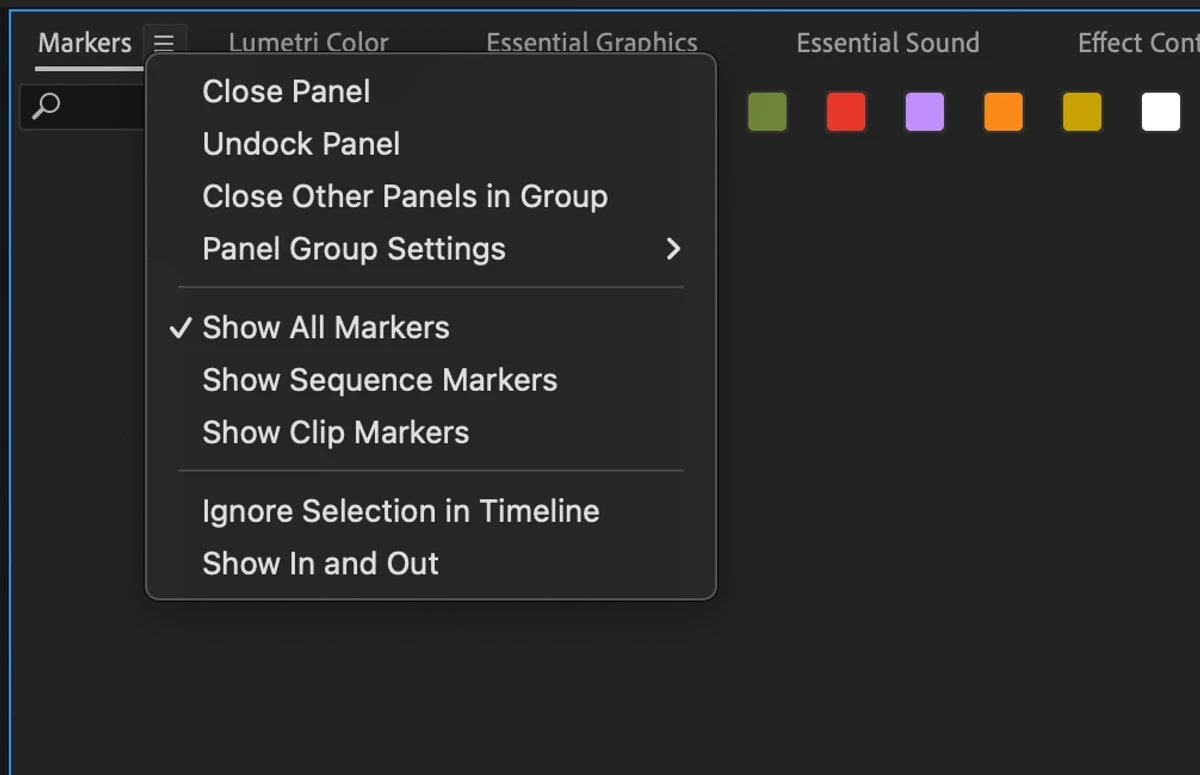
Task: Filter markers by green color swatch
Action: [x=767, y=112]
